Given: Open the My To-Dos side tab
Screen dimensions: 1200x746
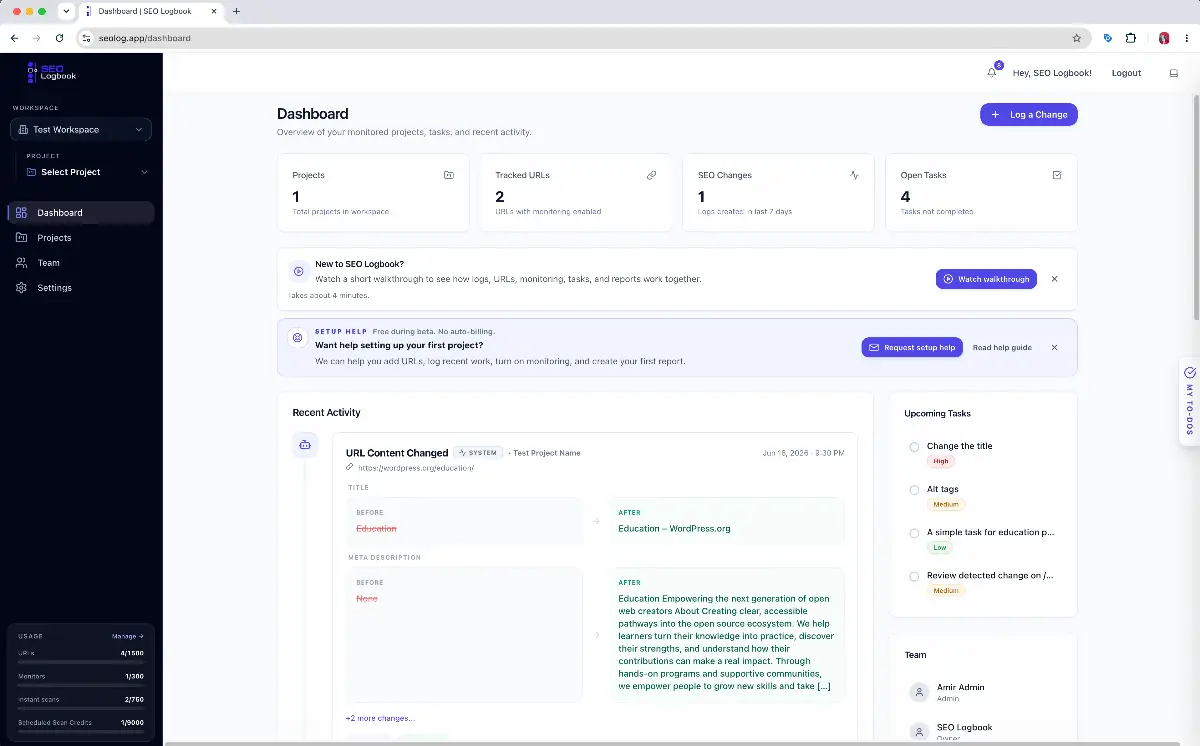Looking at the screenshot, I should 1189,401.
